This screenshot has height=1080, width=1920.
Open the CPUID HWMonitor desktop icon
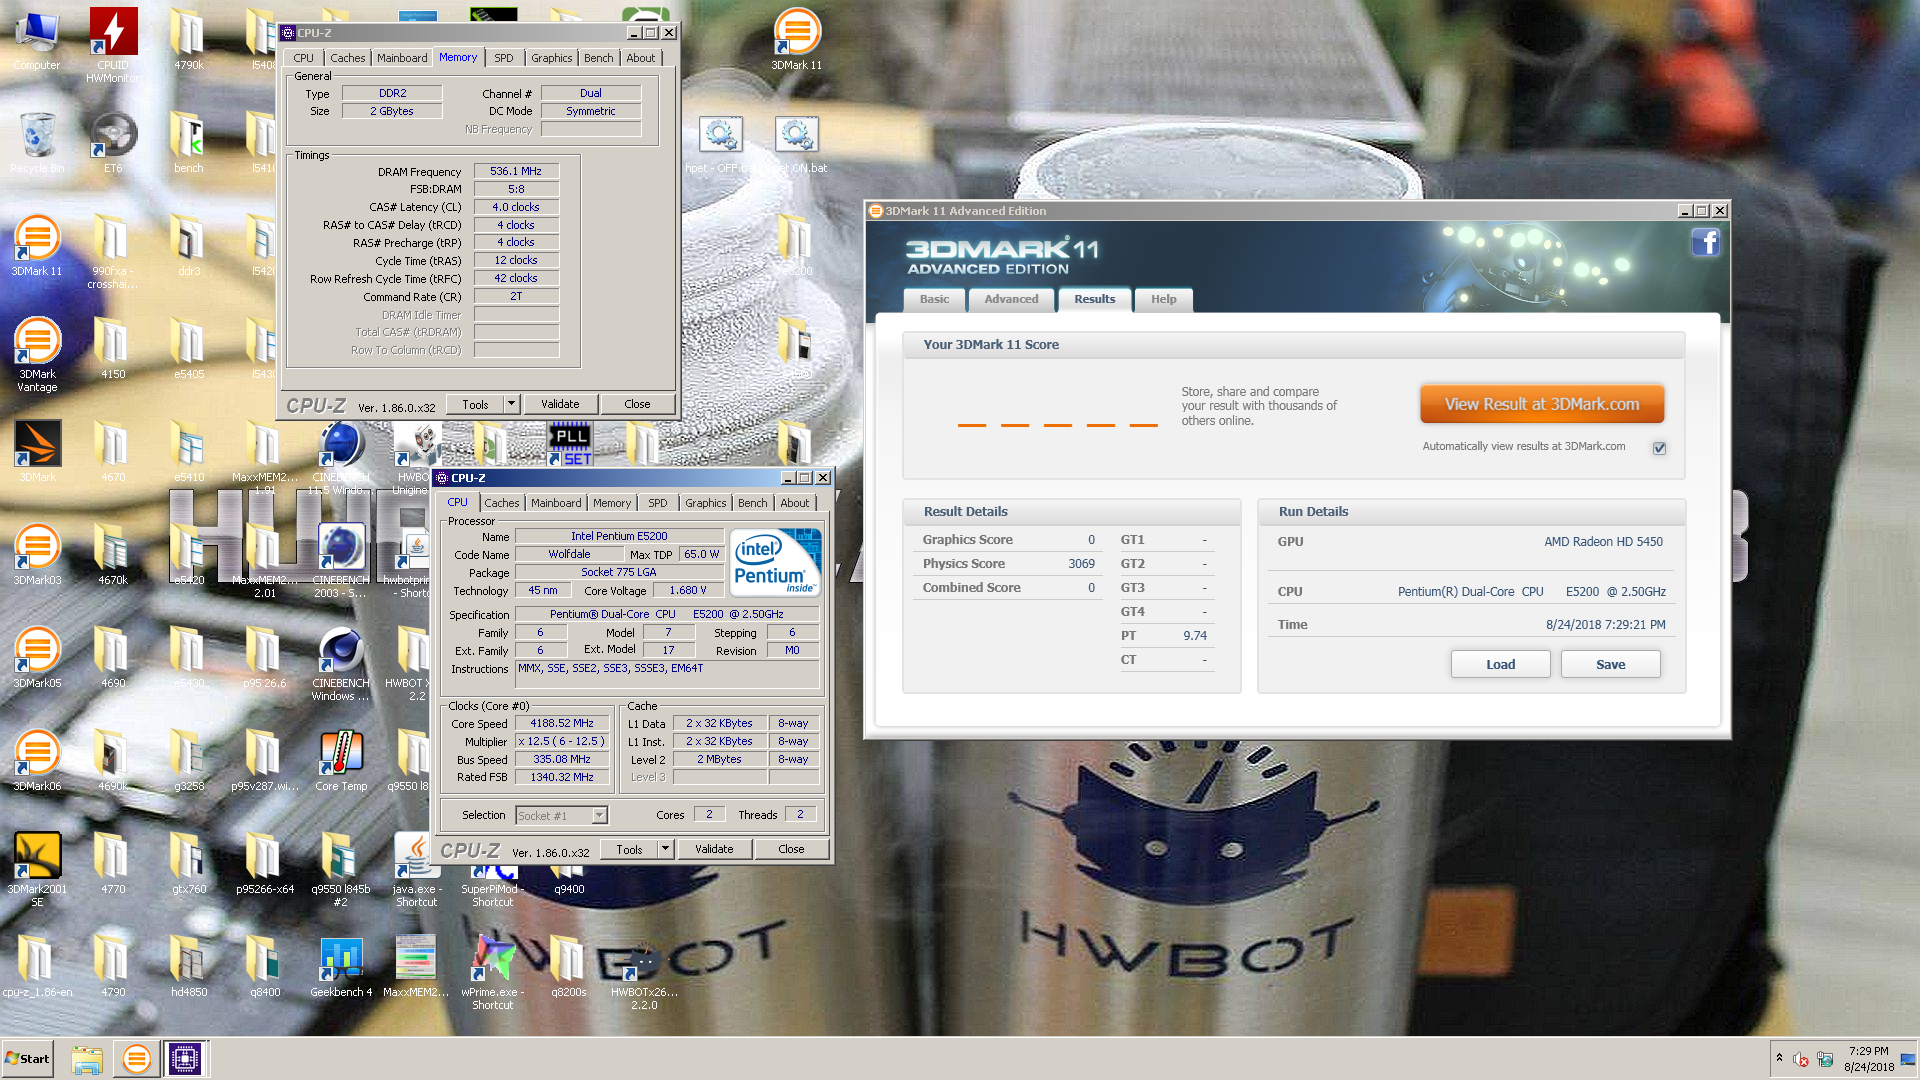[x=113, y=44]
